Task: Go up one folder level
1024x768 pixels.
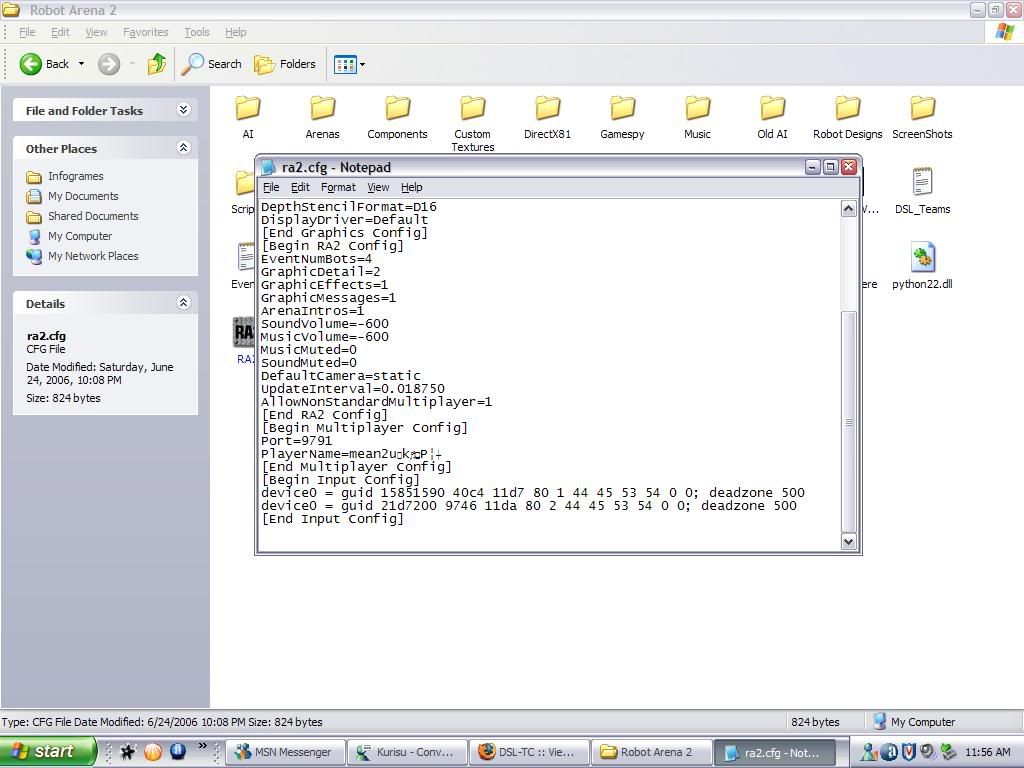Action: pyautogui.click(x=156, y=64)
